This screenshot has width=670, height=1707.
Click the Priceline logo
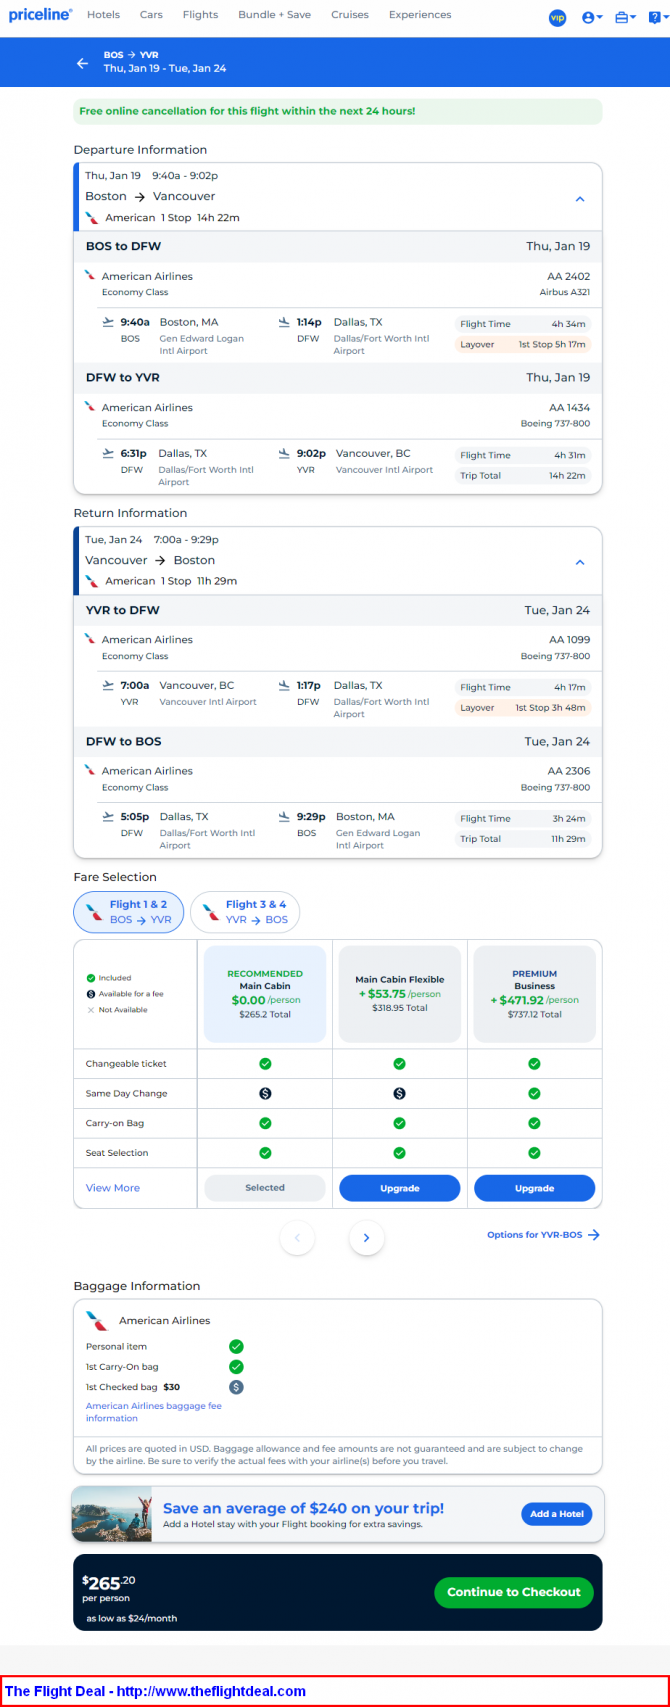point(40,15)
